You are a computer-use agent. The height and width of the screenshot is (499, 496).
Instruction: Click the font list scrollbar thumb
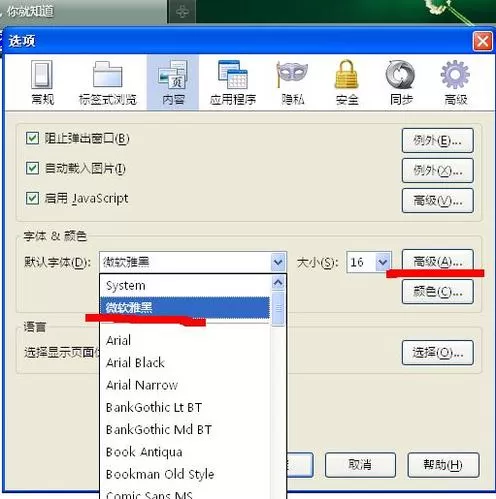(x=278, y=309)
